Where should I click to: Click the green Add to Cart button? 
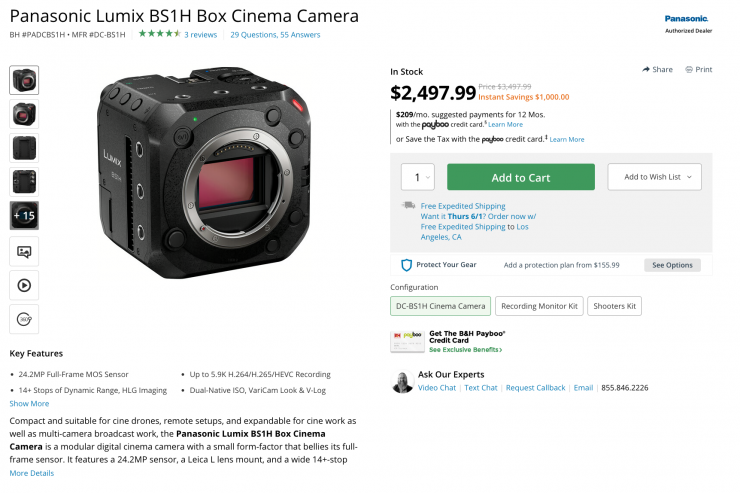coord(520,177)
